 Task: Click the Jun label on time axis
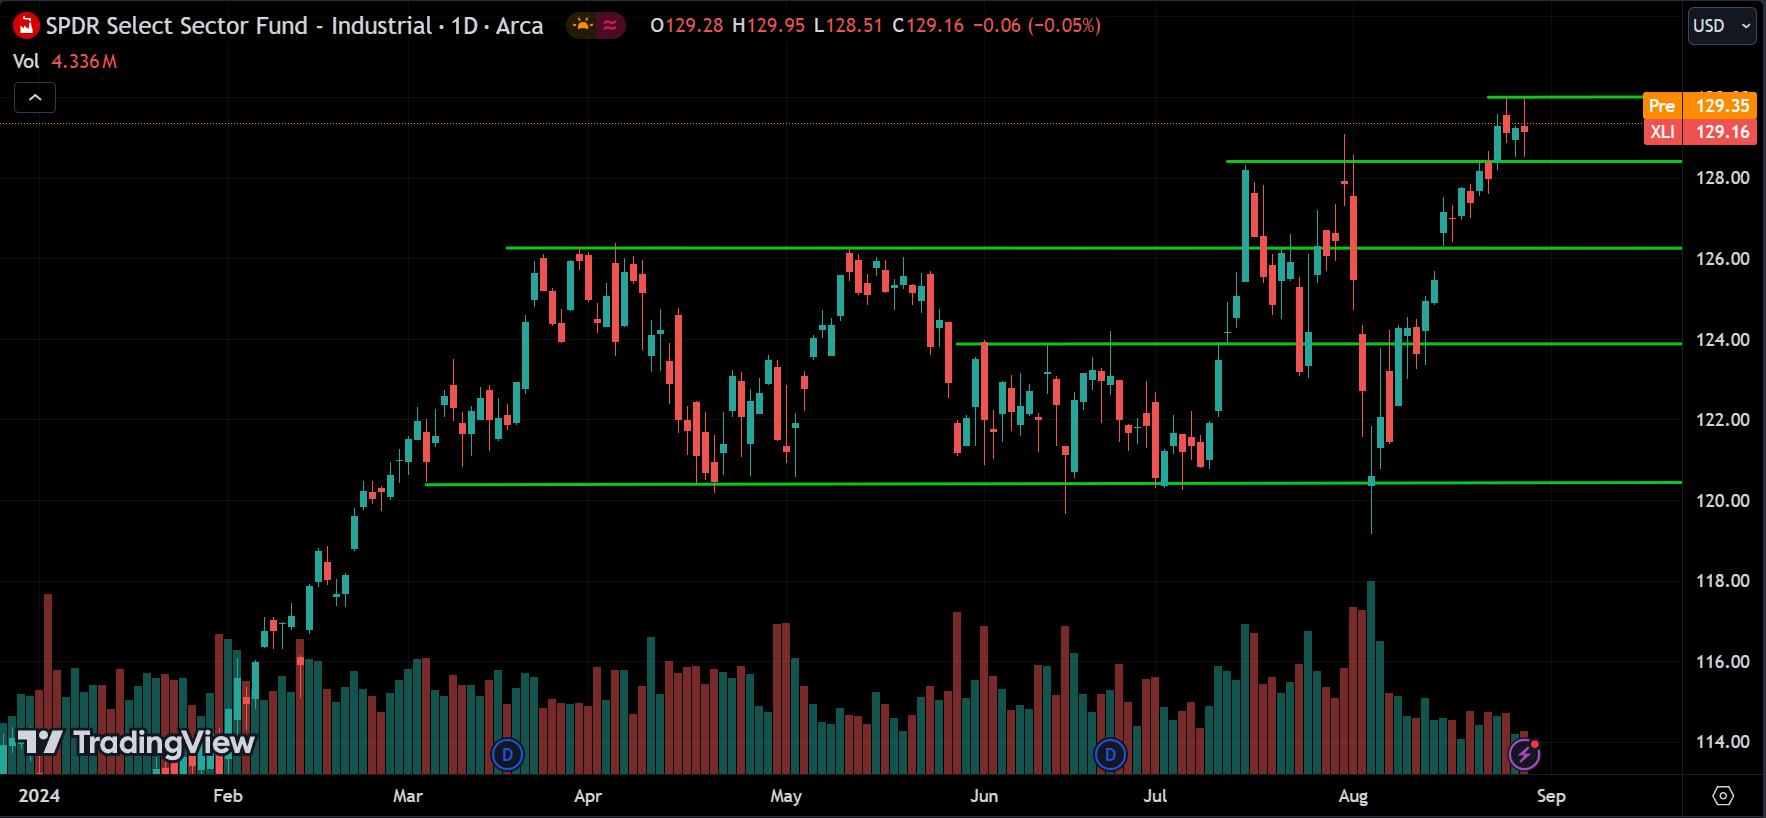[984, 796]
